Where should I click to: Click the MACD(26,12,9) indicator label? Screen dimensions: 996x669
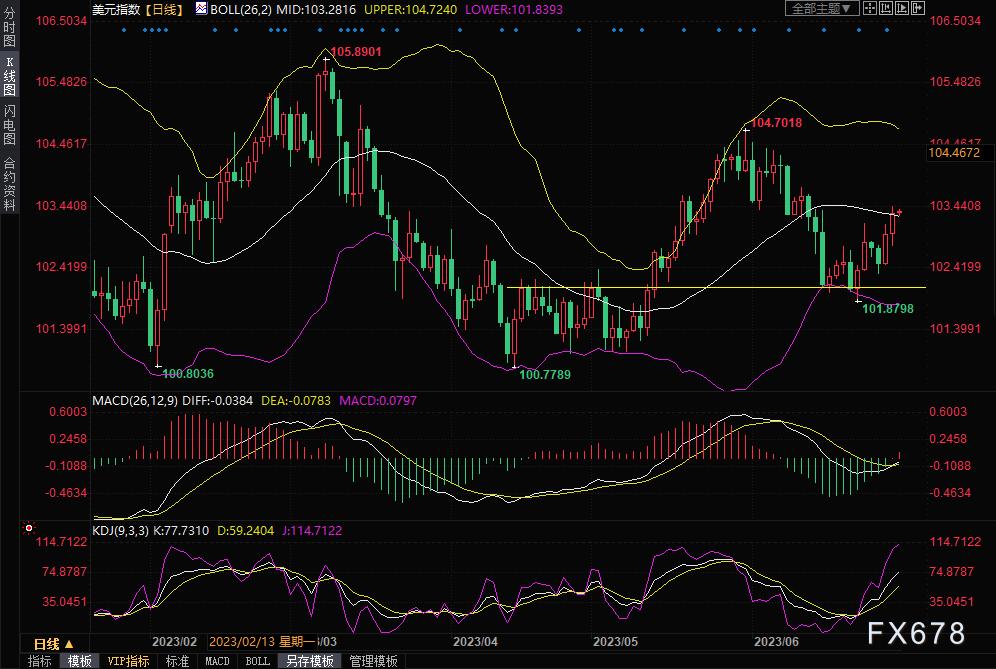[x=135, y=401]
